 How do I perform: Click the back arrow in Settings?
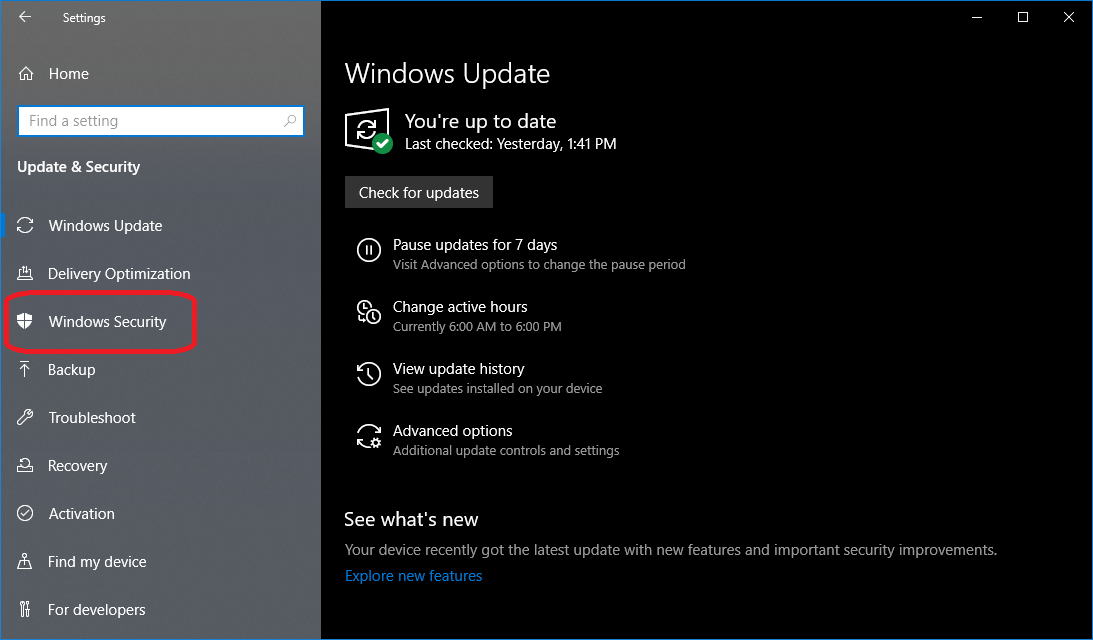(x=25, y=17)
